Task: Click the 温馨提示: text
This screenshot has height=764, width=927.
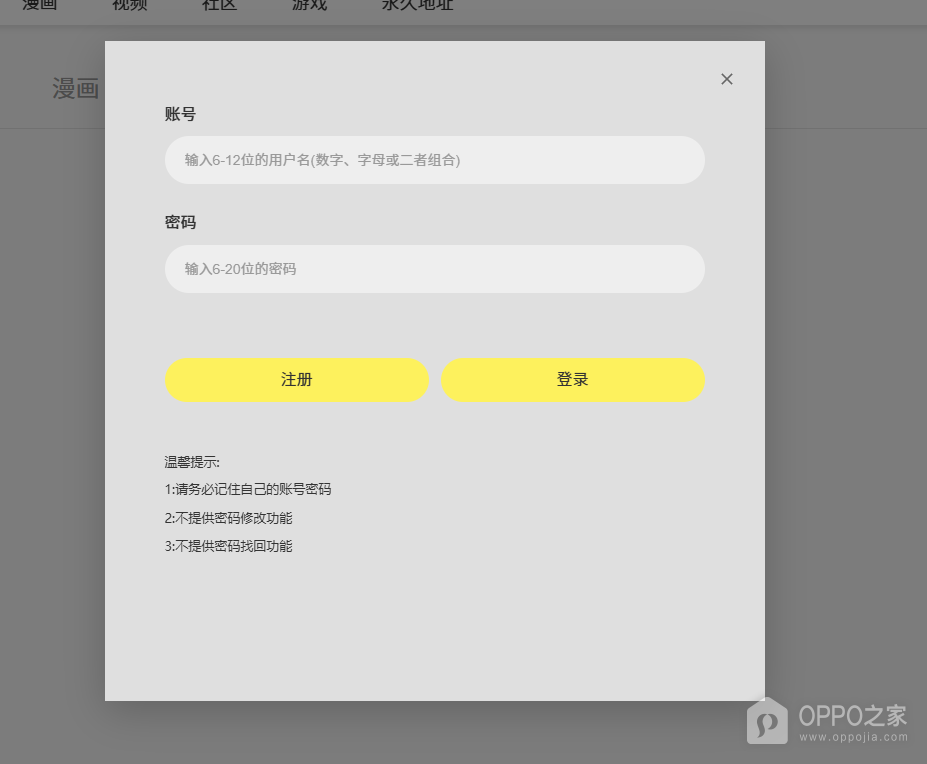Action: tap(192, 462)
